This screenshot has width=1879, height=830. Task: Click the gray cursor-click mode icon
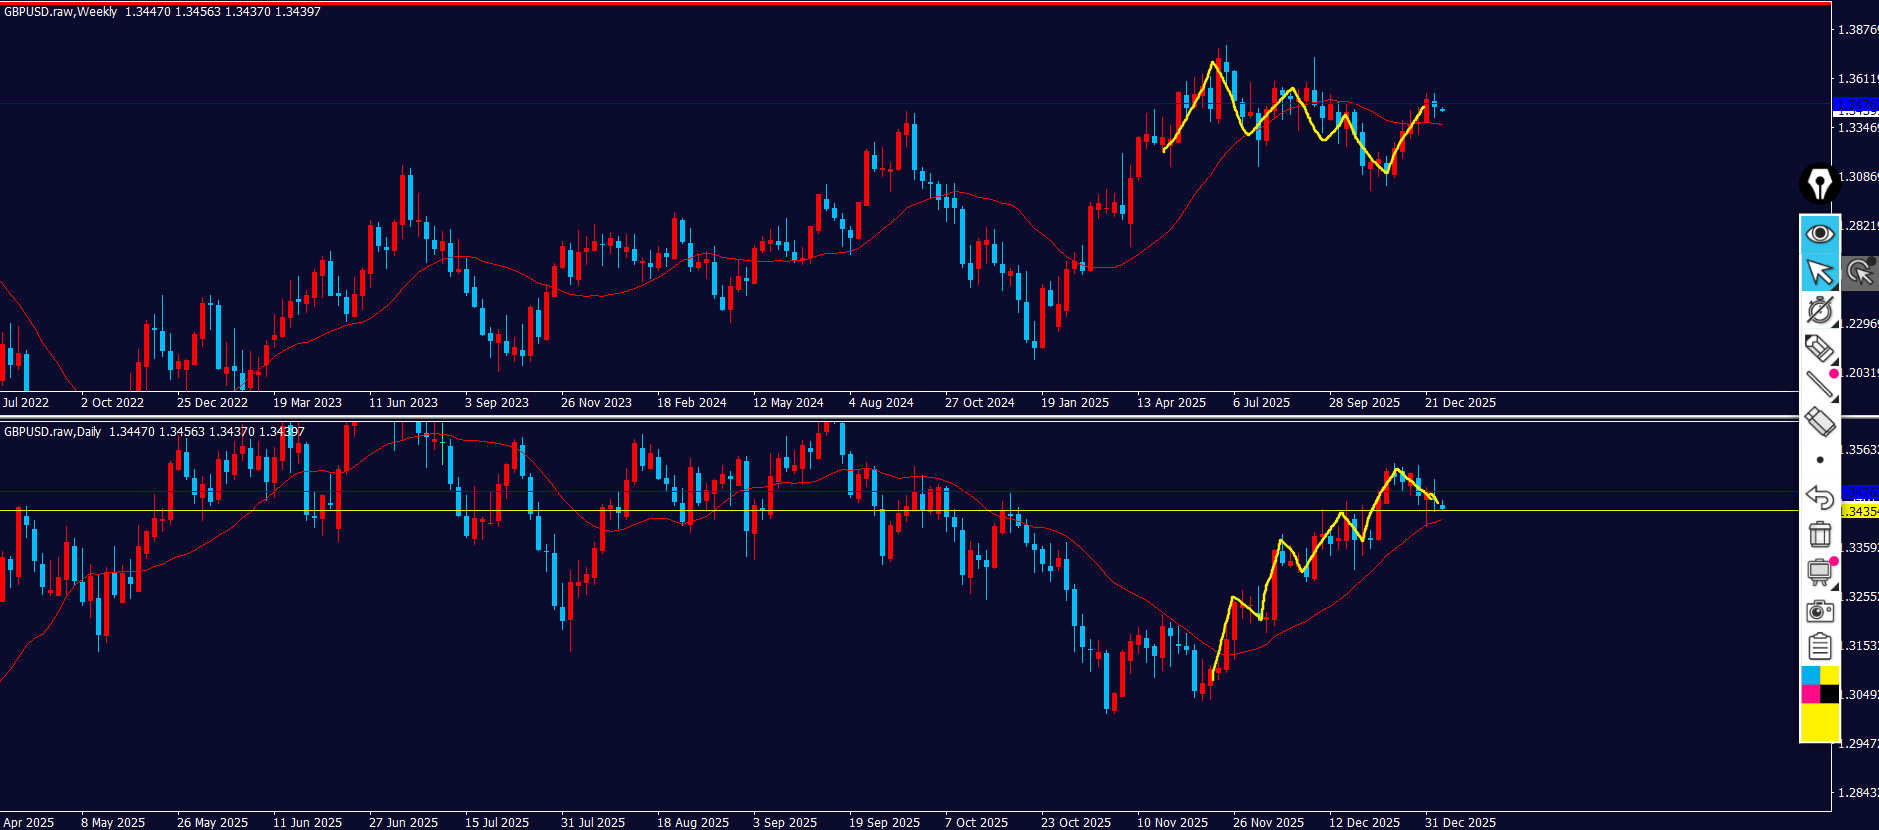1860,272
